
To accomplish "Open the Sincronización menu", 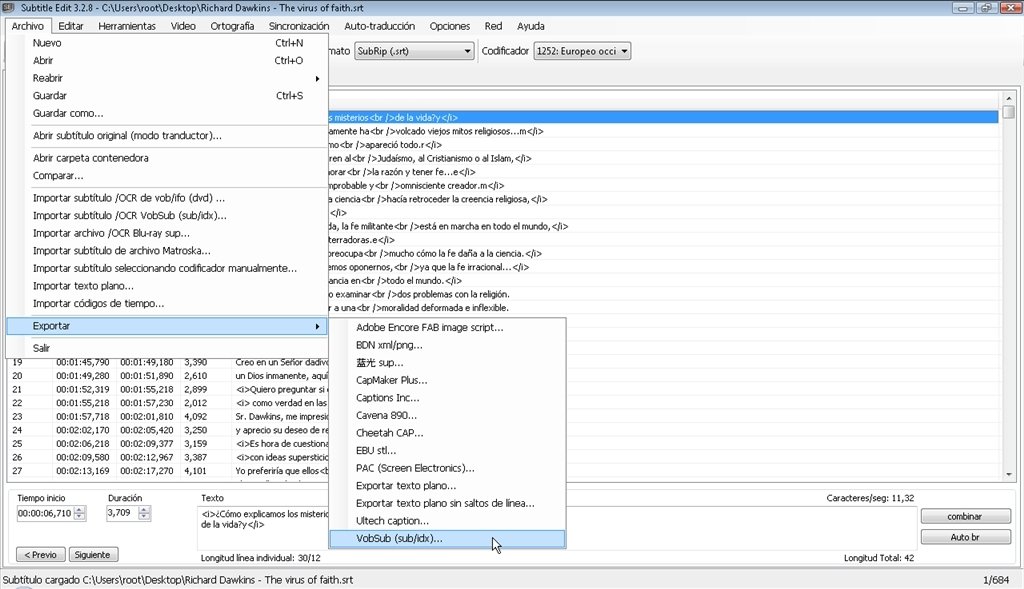I will point(298,26).
